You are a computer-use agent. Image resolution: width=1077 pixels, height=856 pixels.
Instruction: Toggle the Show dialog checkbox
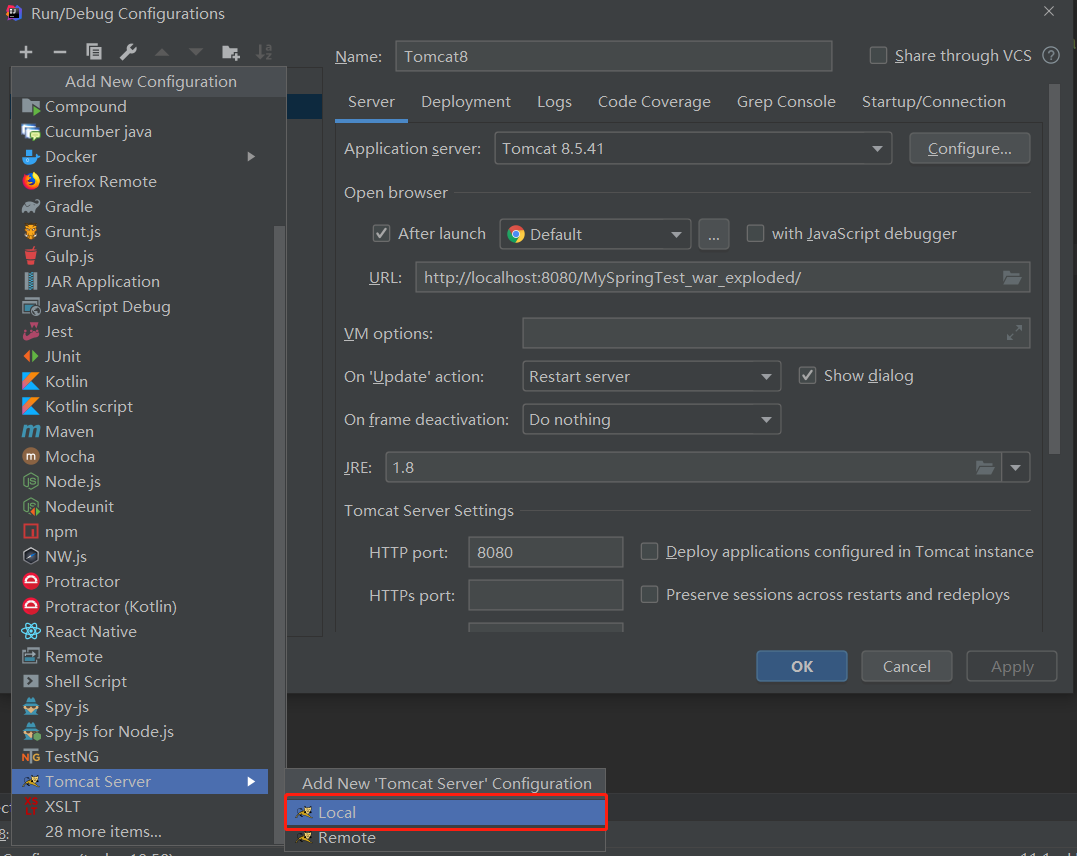pos(807,376)
